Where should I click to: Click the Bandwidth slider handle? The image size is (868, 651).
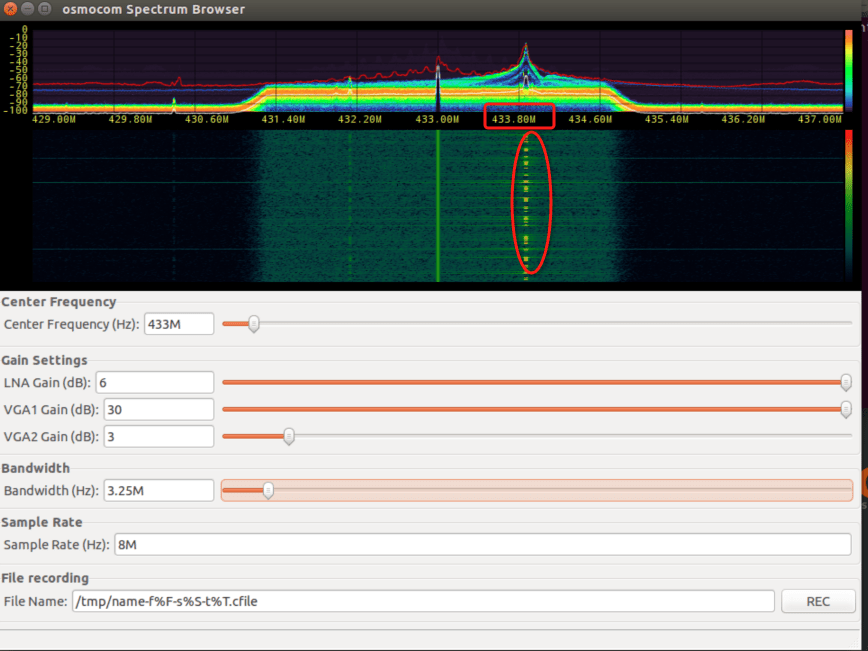click(267, 490)
